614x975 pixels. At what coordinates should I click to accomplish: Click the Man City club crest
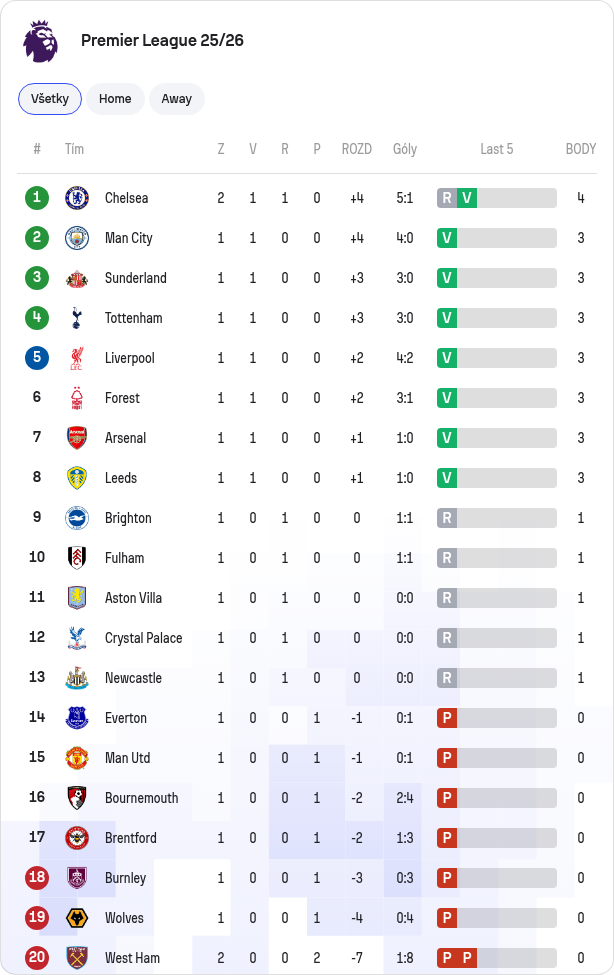pos(77,238)
